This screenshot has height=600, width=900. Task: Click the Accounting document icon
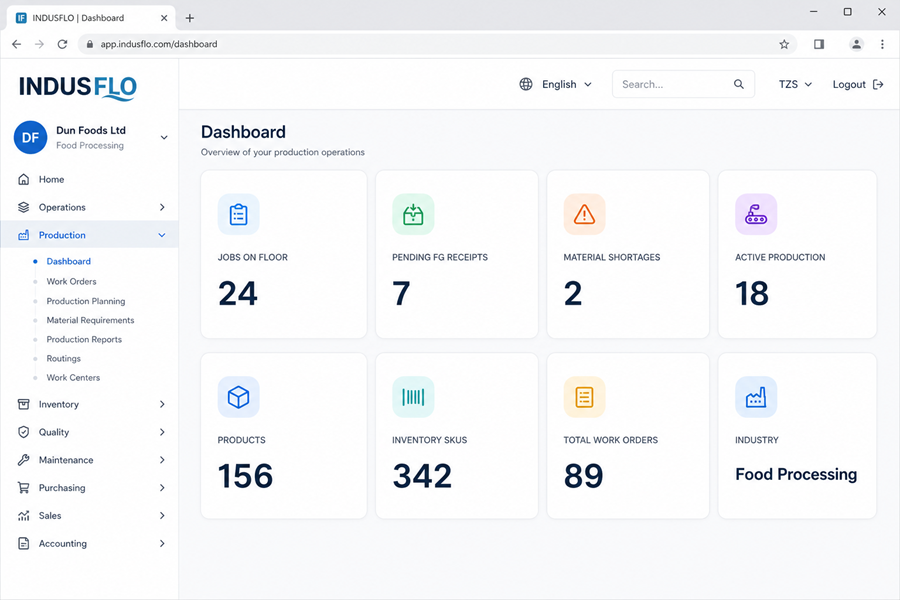24,543
